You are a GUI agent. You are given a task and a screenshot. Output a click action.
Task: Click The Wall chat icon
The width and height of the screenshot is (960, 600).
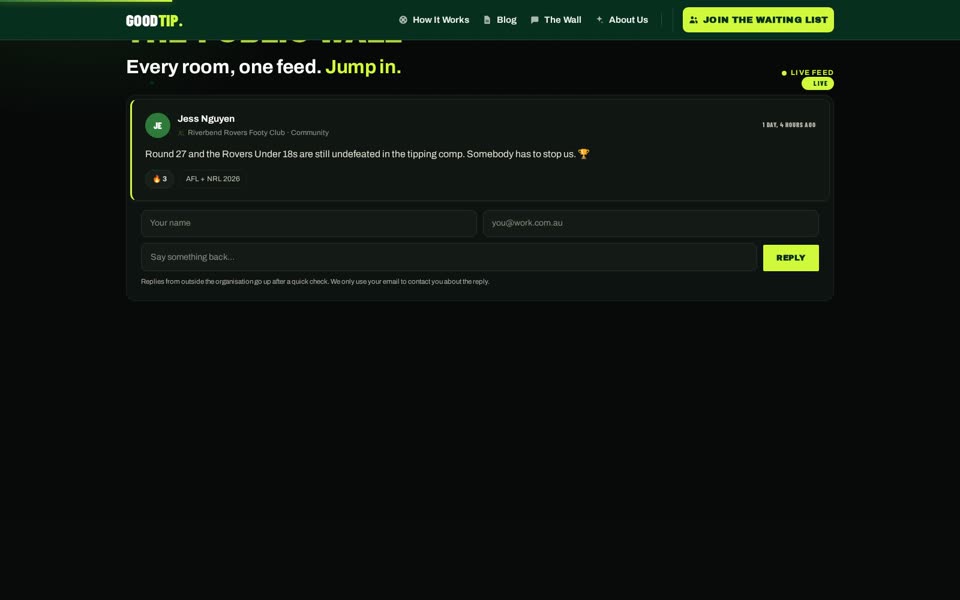click(x=534, y=20)
